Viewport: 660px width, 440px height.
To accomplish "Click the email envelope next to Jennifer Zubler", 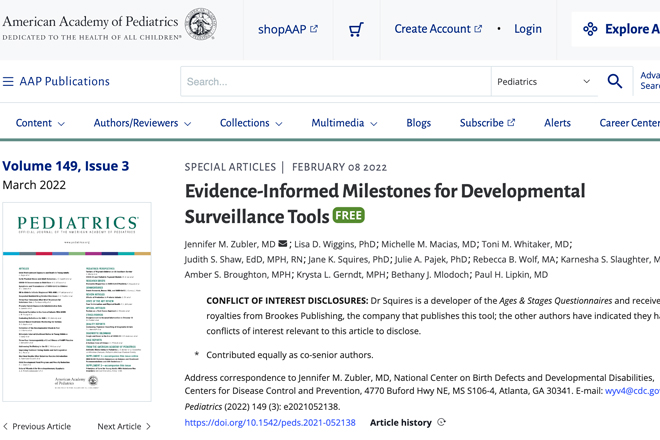I will [x=283, y=244].
